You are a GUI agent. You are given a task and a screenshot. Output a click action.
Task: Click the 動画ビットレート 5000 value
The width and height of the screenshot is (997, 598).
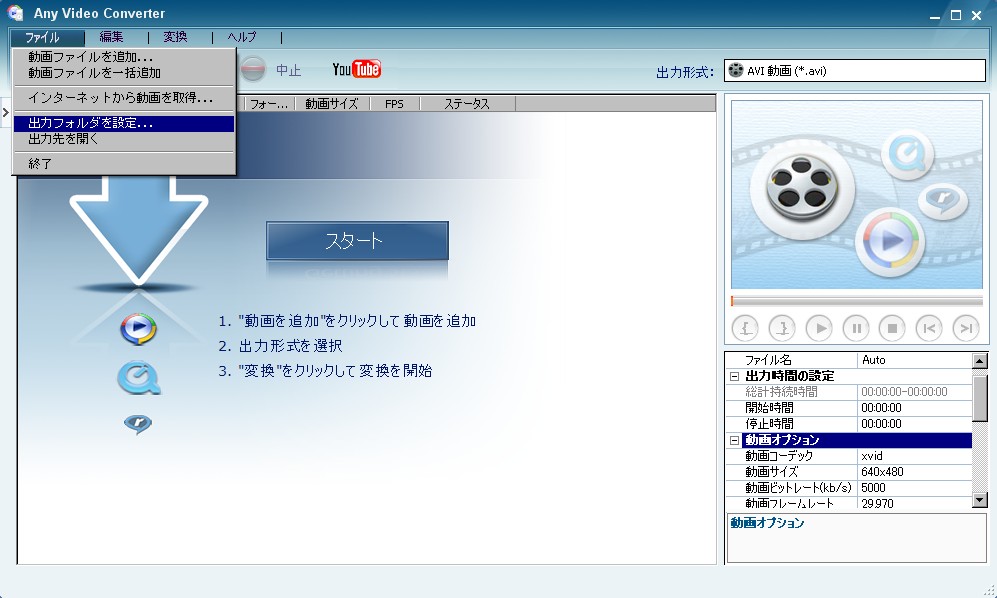pyautogui.click(x=915, y=488)
